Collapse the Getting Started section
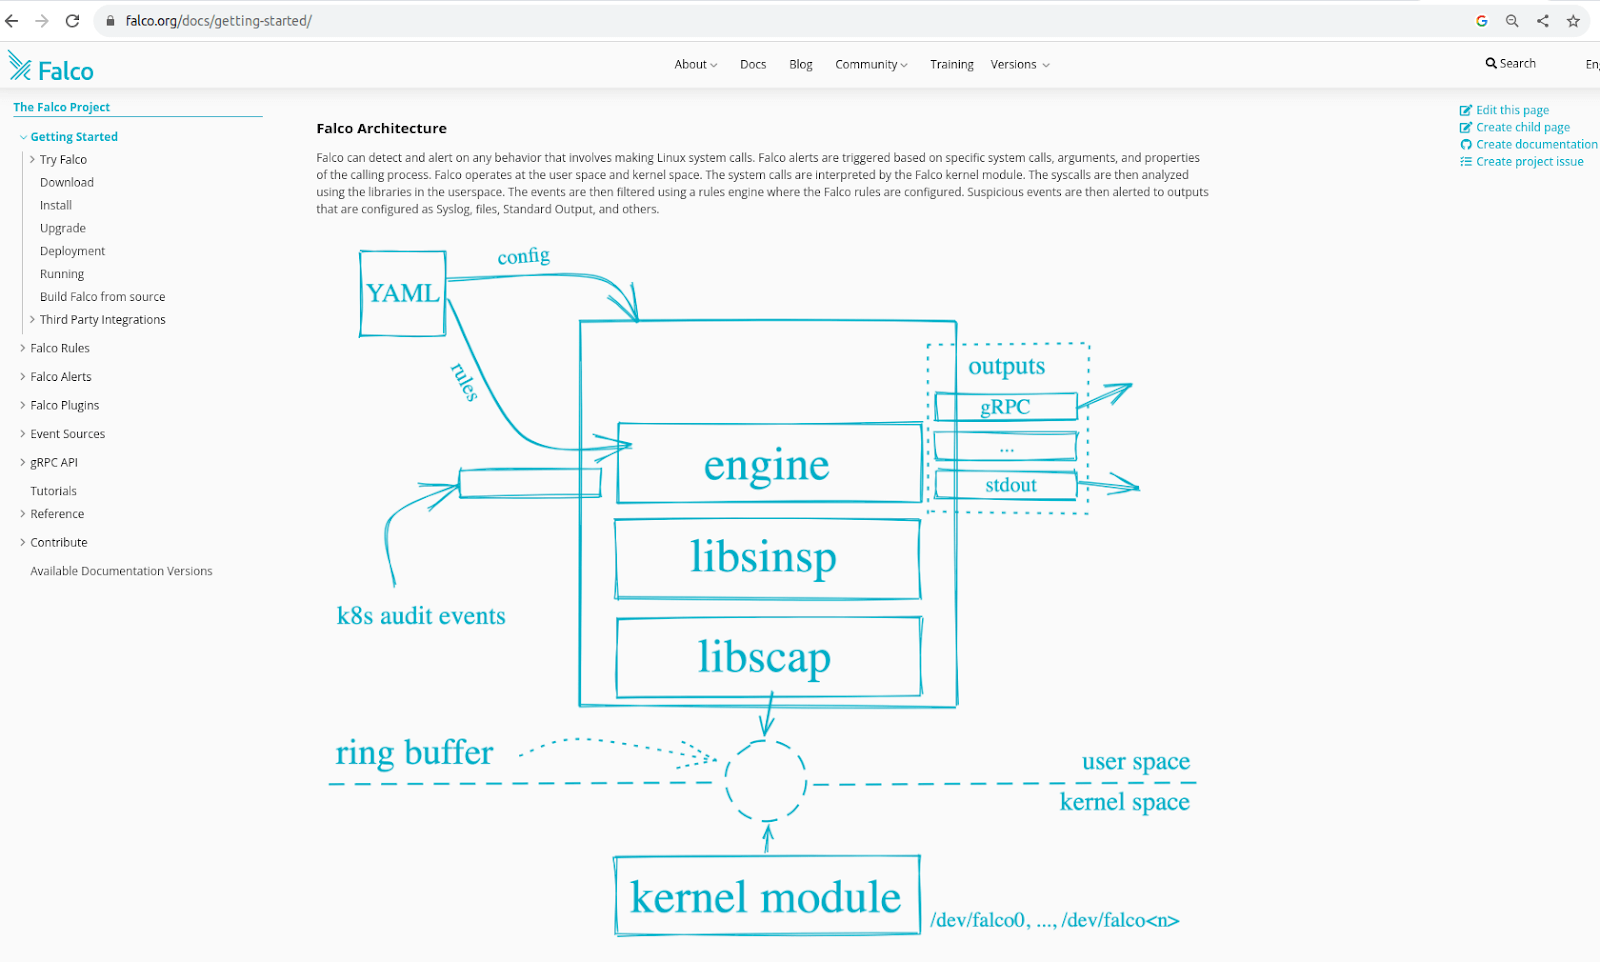Screen dimensions: 1600x962 [23, 137]
